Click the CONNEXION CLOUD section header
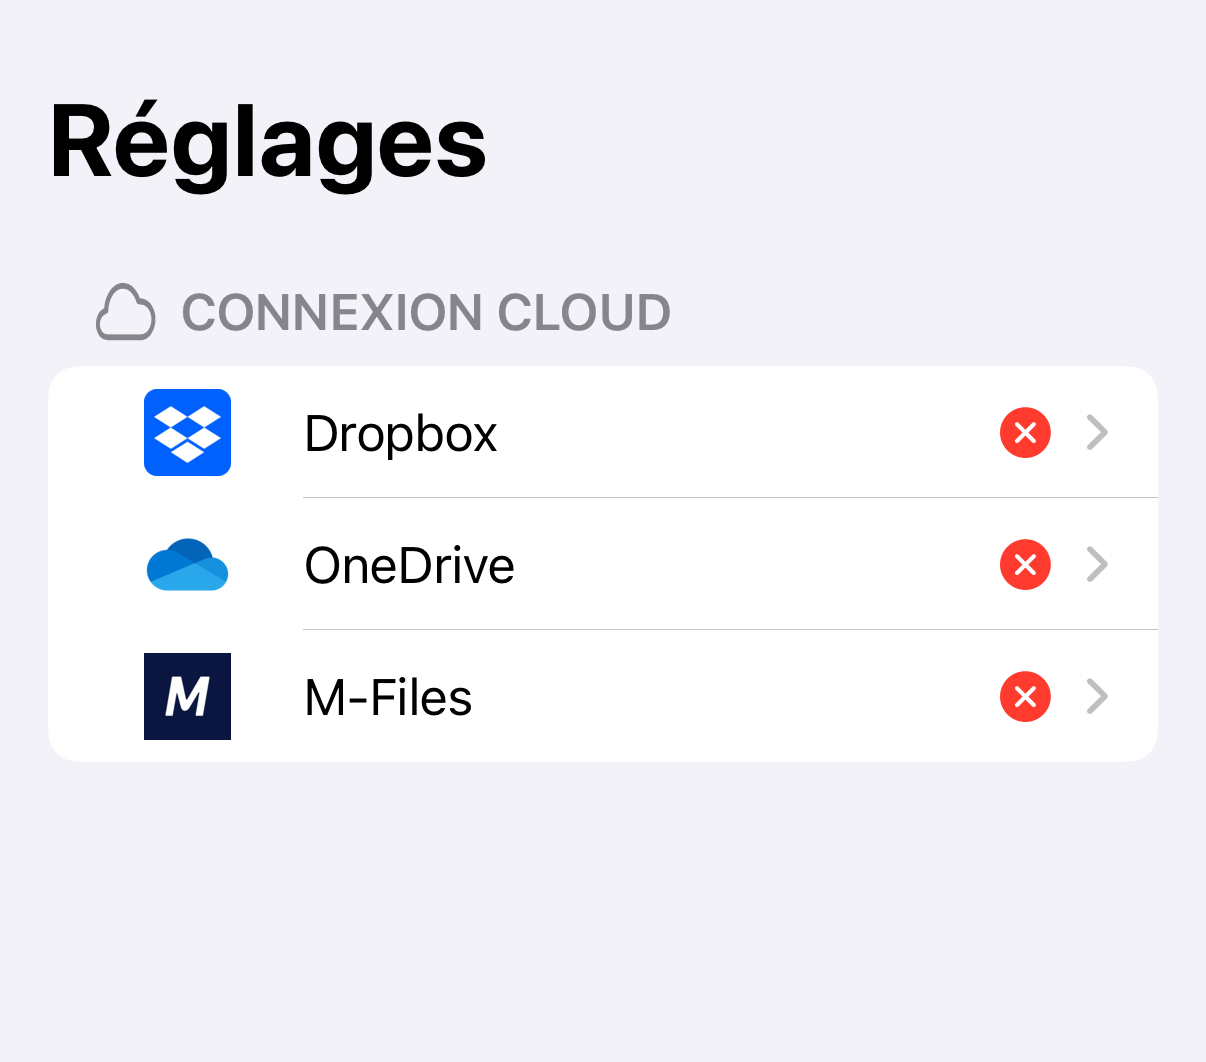 pyautogui.click(x=426, y=313)
